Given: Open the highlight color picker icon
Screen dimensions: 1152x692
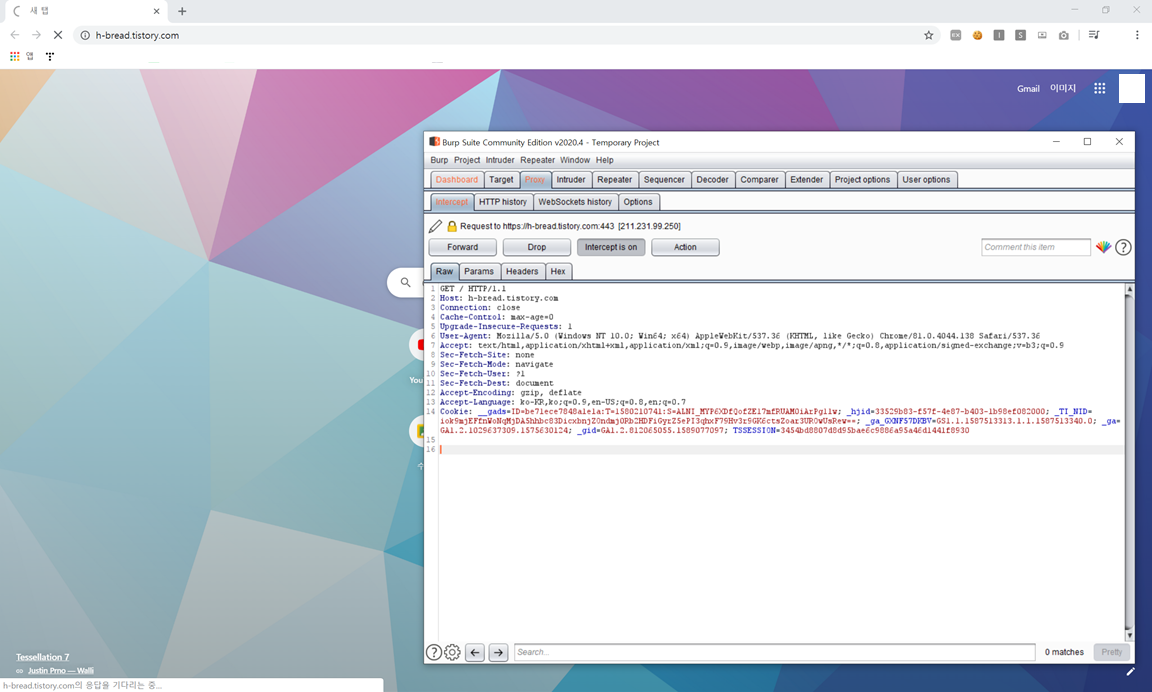Looking at the screenshot, I should coord(1104,248).
